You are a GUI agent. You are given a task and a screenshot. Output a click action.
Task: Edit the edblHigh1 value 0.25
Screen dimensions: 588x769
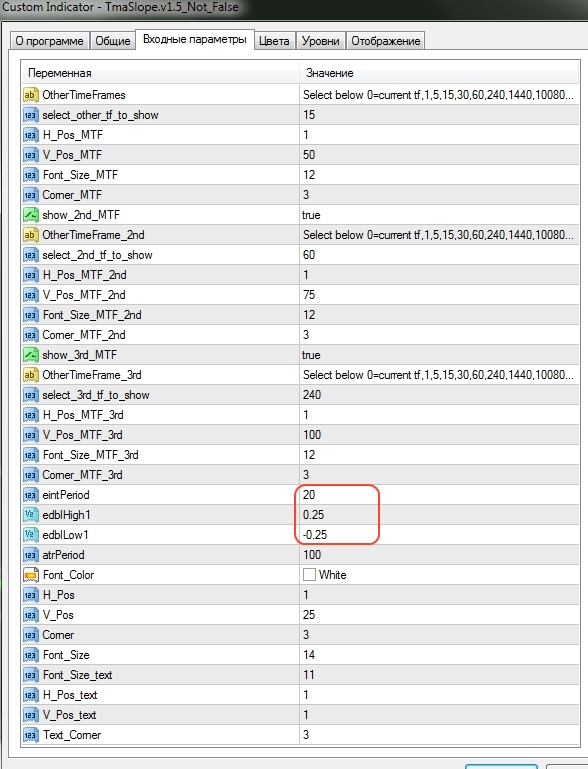pyautogui.click(x=313, y=515)
